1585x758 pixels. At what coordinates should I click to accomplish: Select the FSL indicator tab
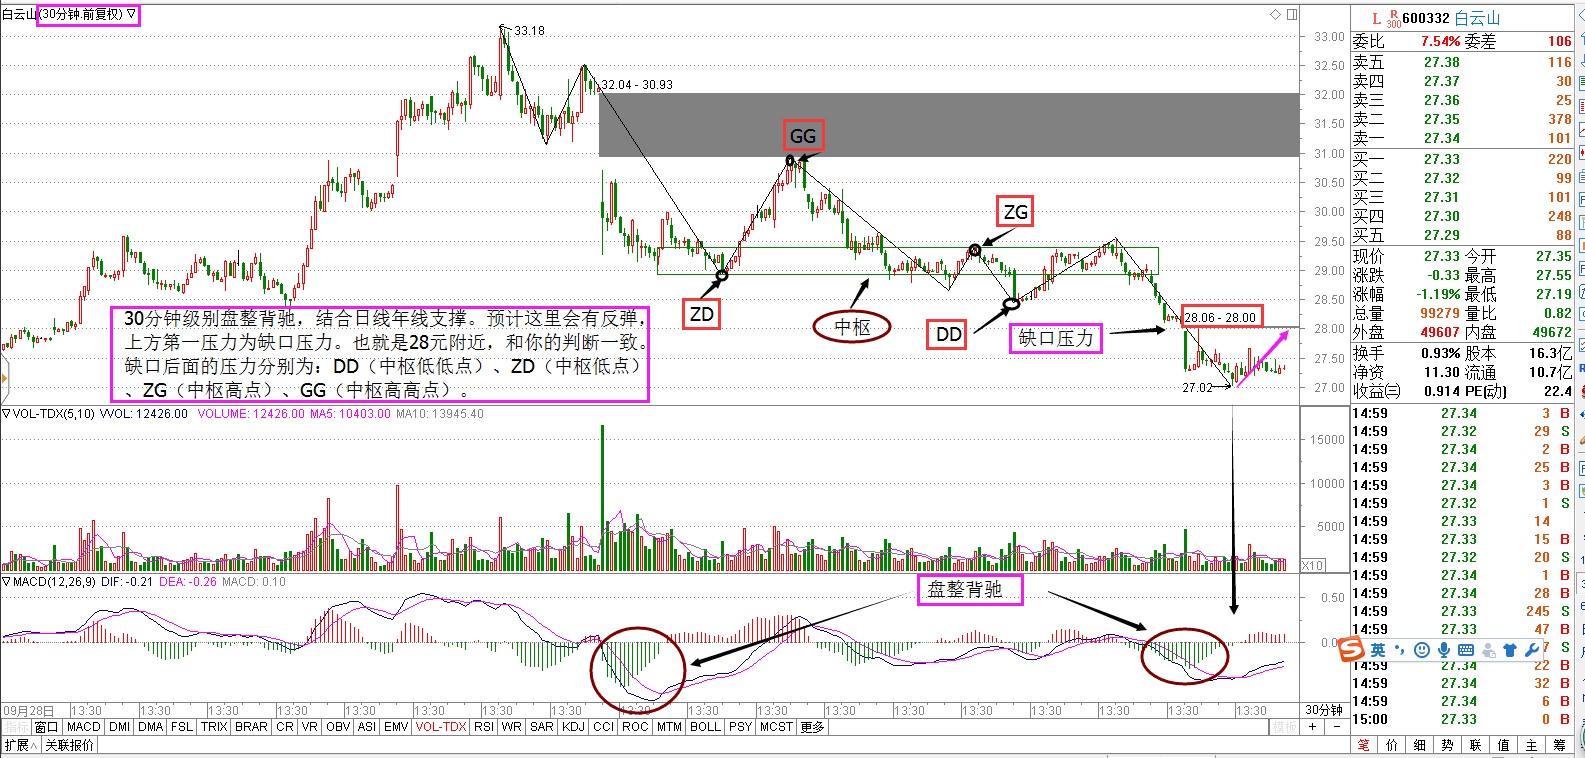182,727
